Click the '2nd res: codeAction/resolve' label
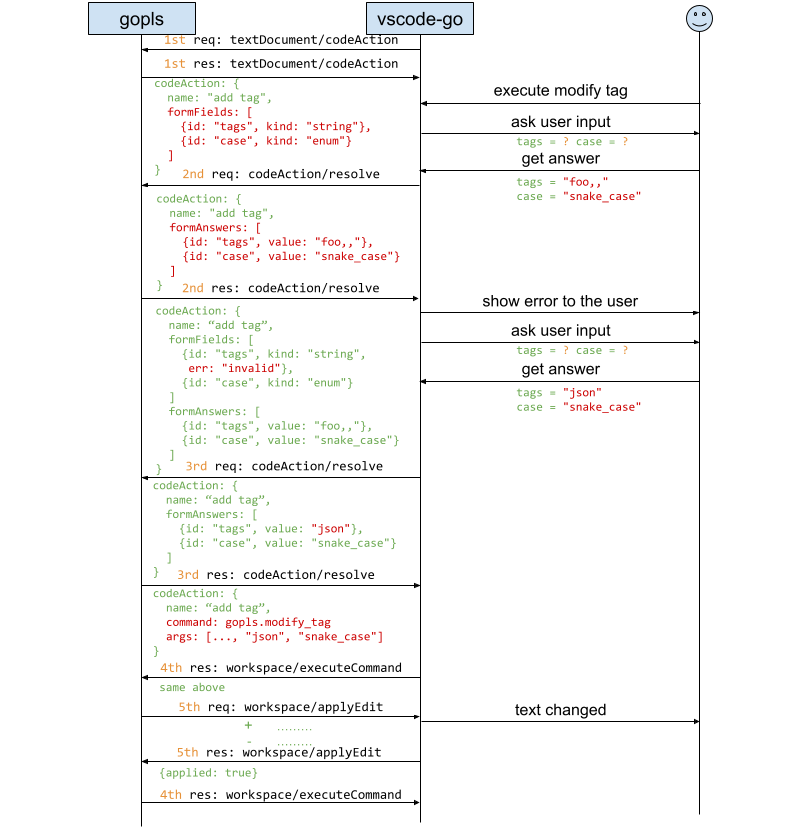Image resolution: width=797 pixels, height=839 pixels. pyautogui.click(x=281, y=288)
